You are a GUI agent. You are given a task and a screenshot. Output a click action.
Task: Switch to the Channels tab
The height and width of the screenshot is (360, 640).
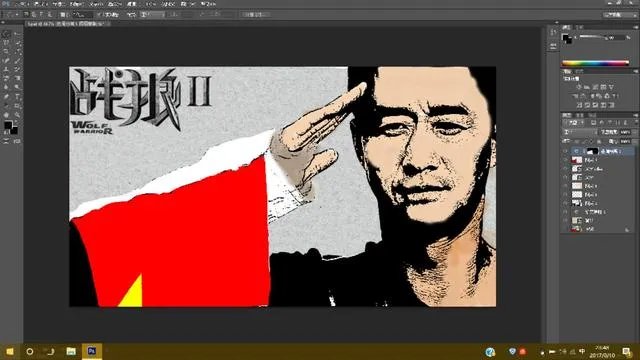(580, 115)
